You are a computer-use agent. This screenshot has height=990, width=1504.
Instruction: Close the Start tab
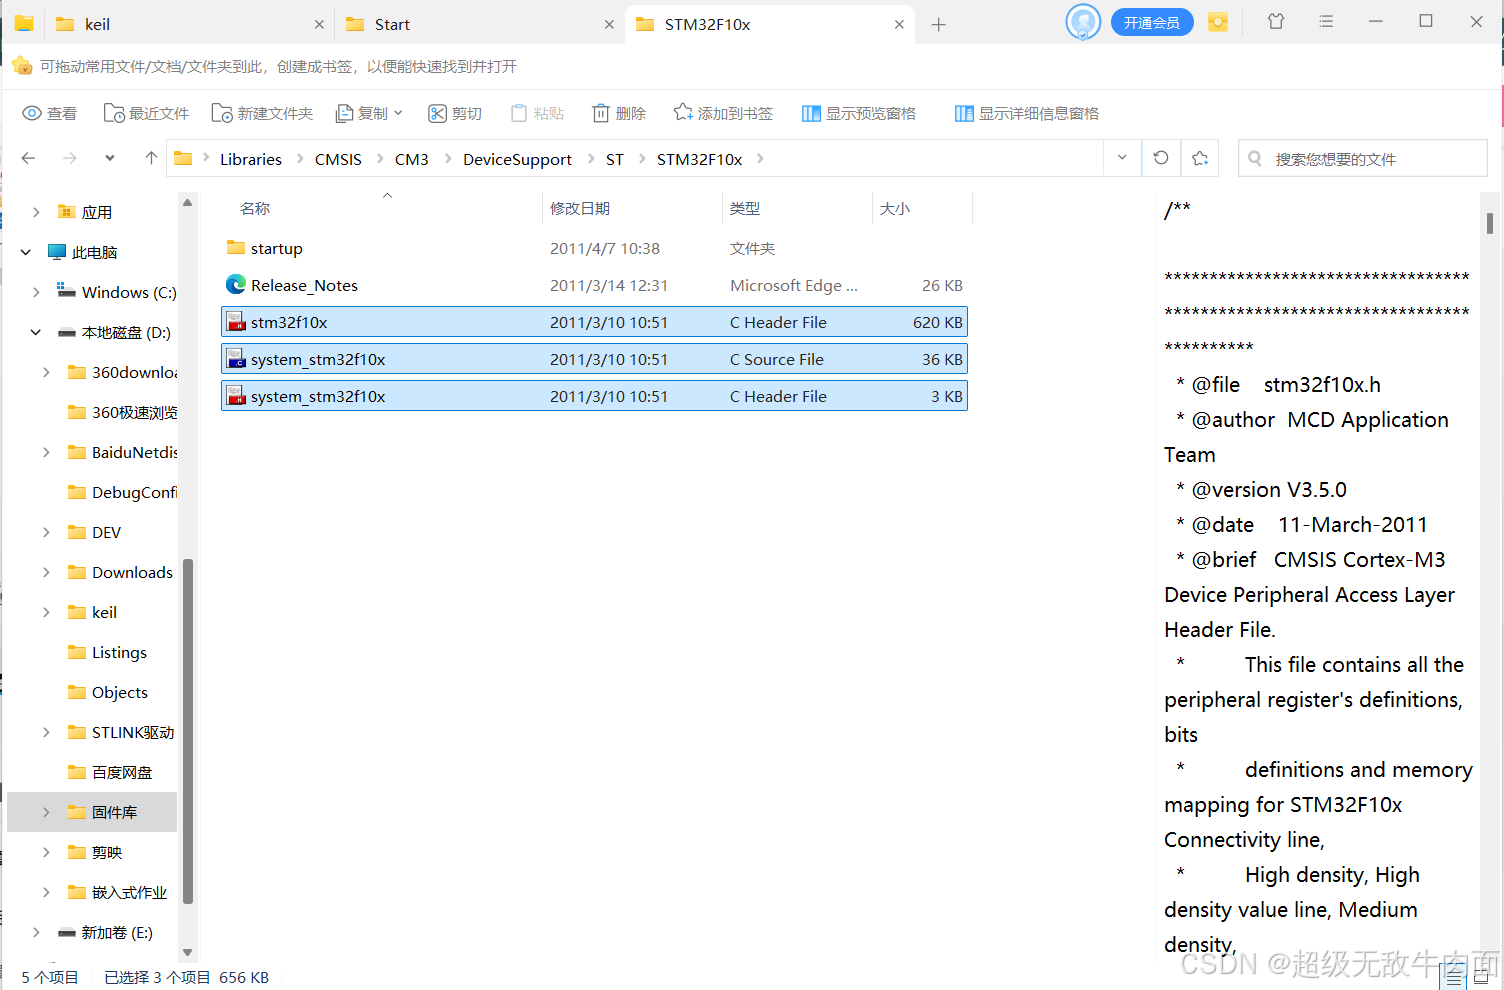609,24
